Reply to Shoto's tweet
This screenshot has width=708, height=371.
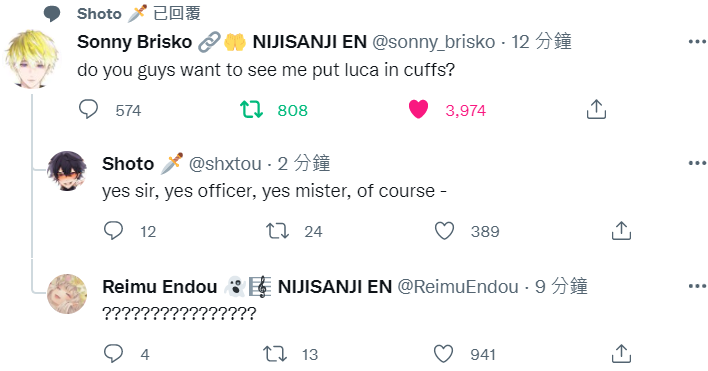coord(113,231)
